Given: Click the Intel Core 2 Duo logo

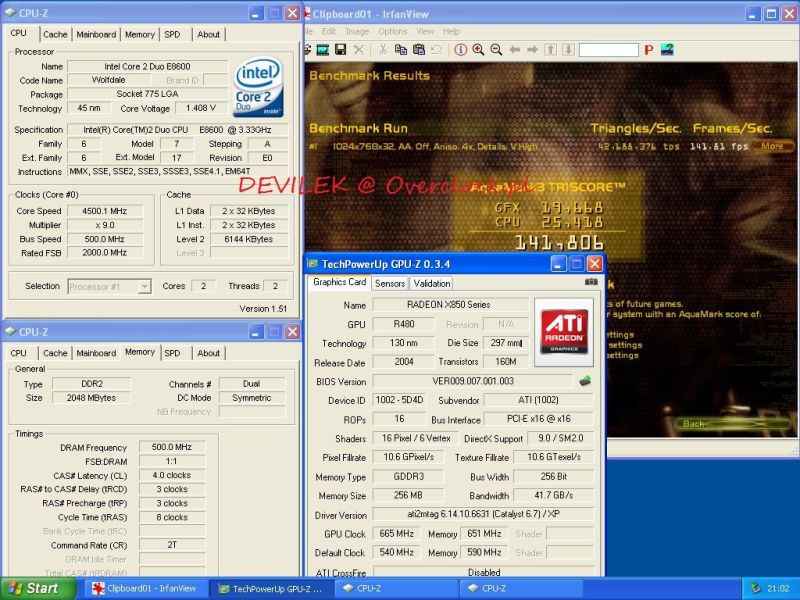Looking at the screenshot, I should (x=259, y=86).
